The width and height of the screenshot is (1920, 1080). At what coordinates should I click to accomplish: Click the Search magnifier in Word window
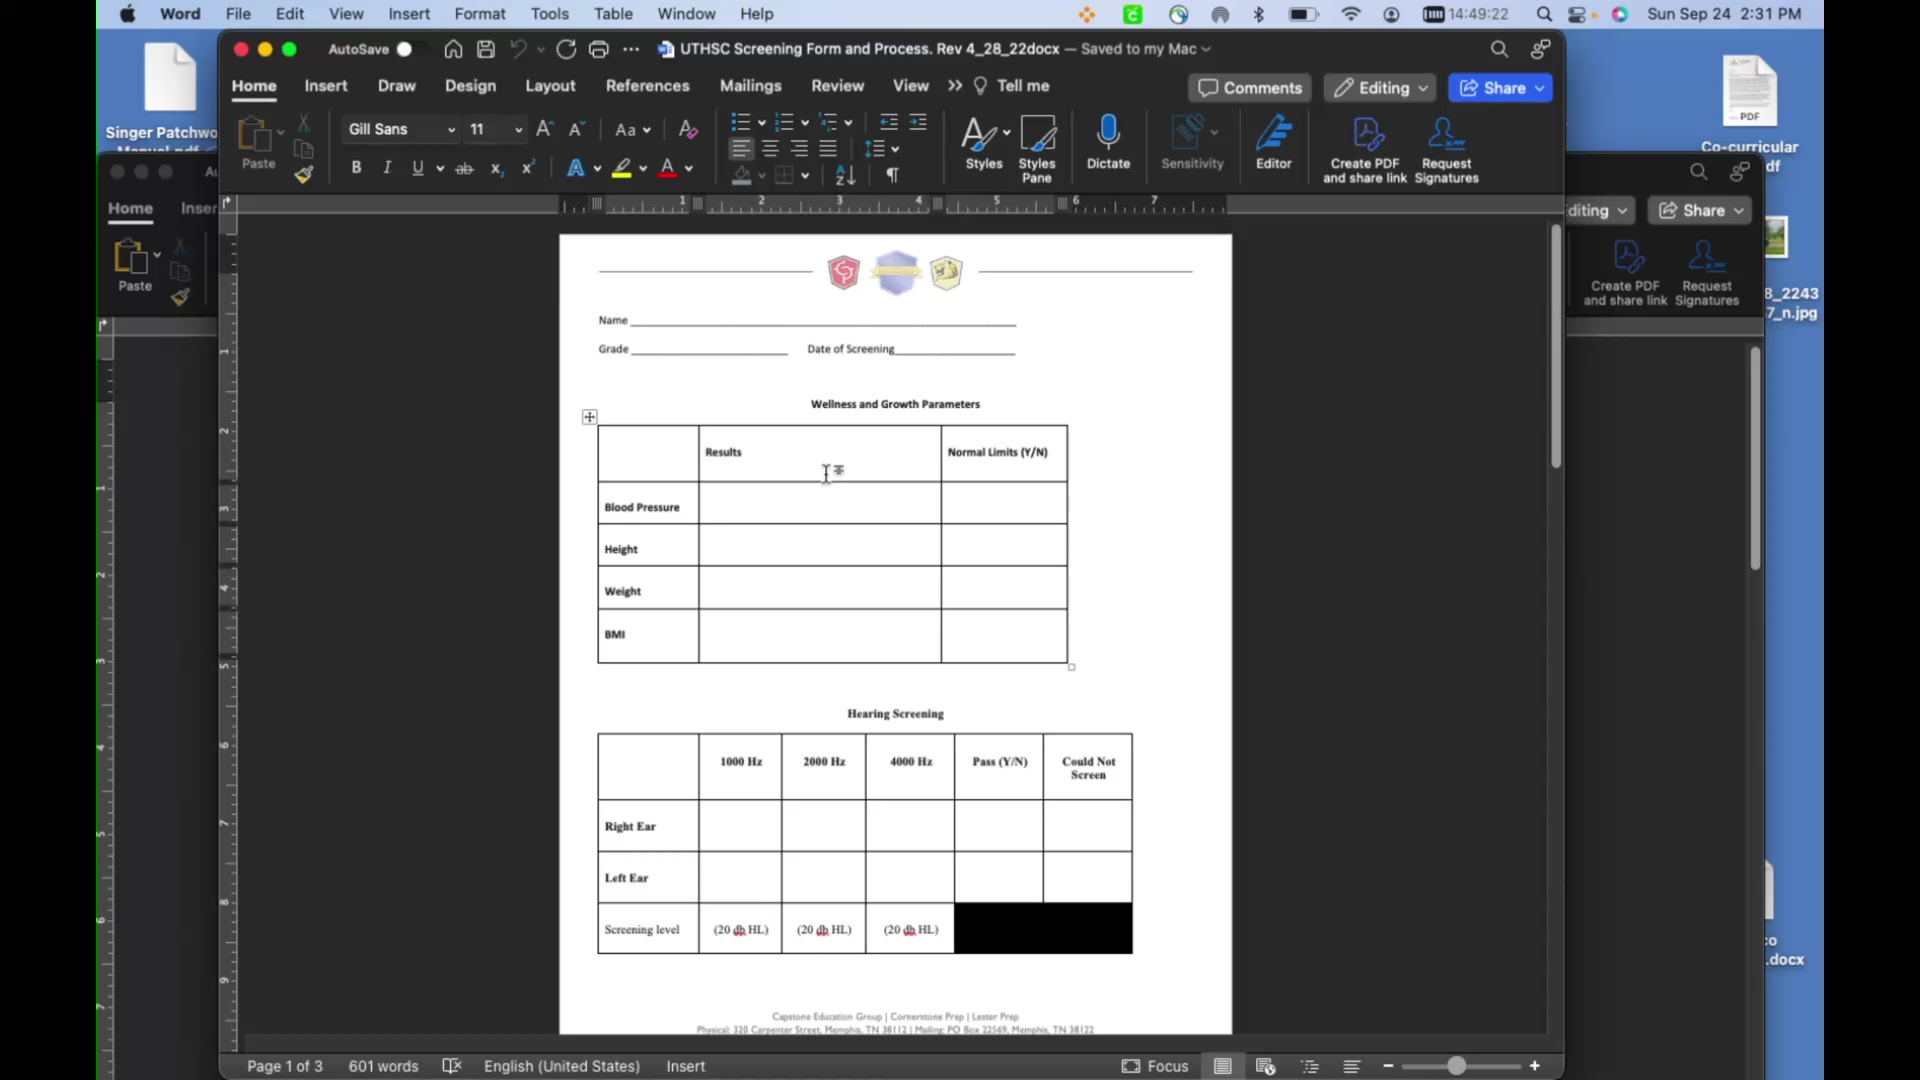(1499, 49)
